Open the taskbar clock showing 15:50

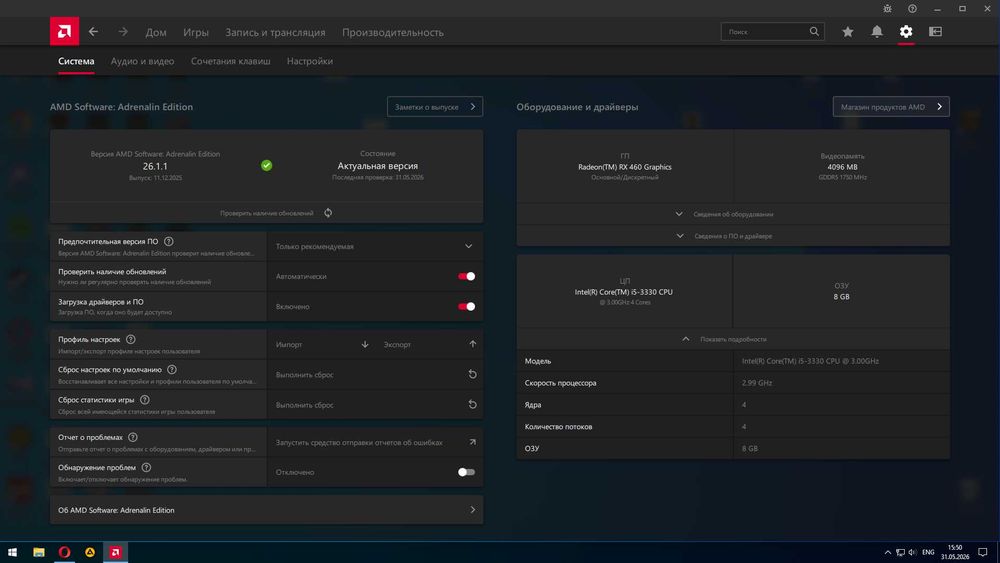955,552
